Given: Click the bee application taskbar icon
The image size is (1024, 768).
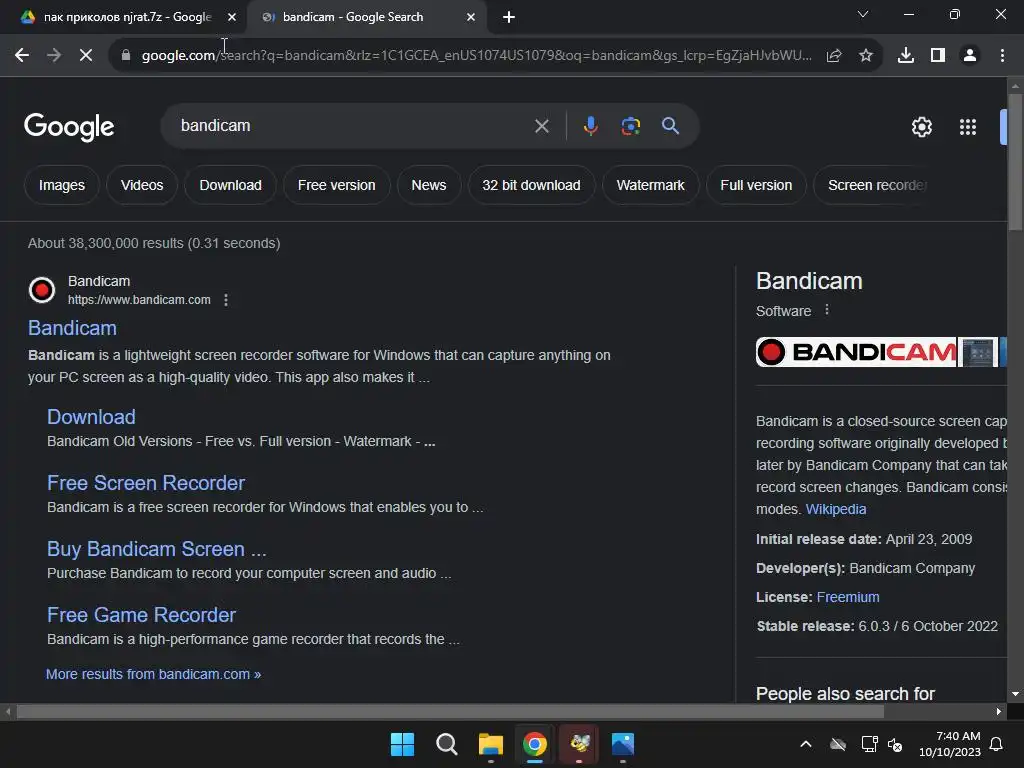Looking at the screenshot, I should pyautogui.click(x=579, y=744).
